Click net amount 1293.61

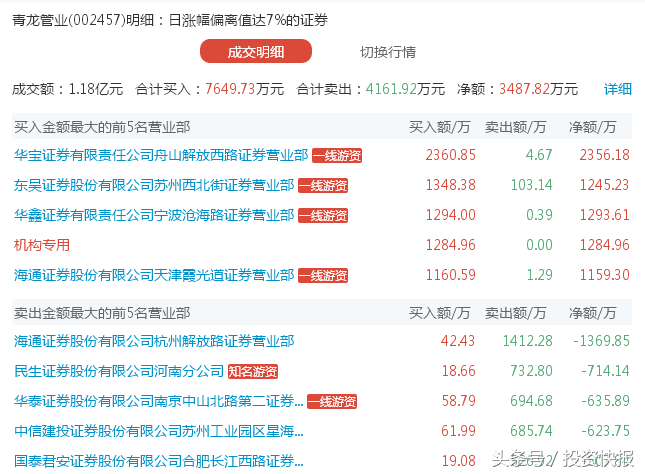point(605,215)
